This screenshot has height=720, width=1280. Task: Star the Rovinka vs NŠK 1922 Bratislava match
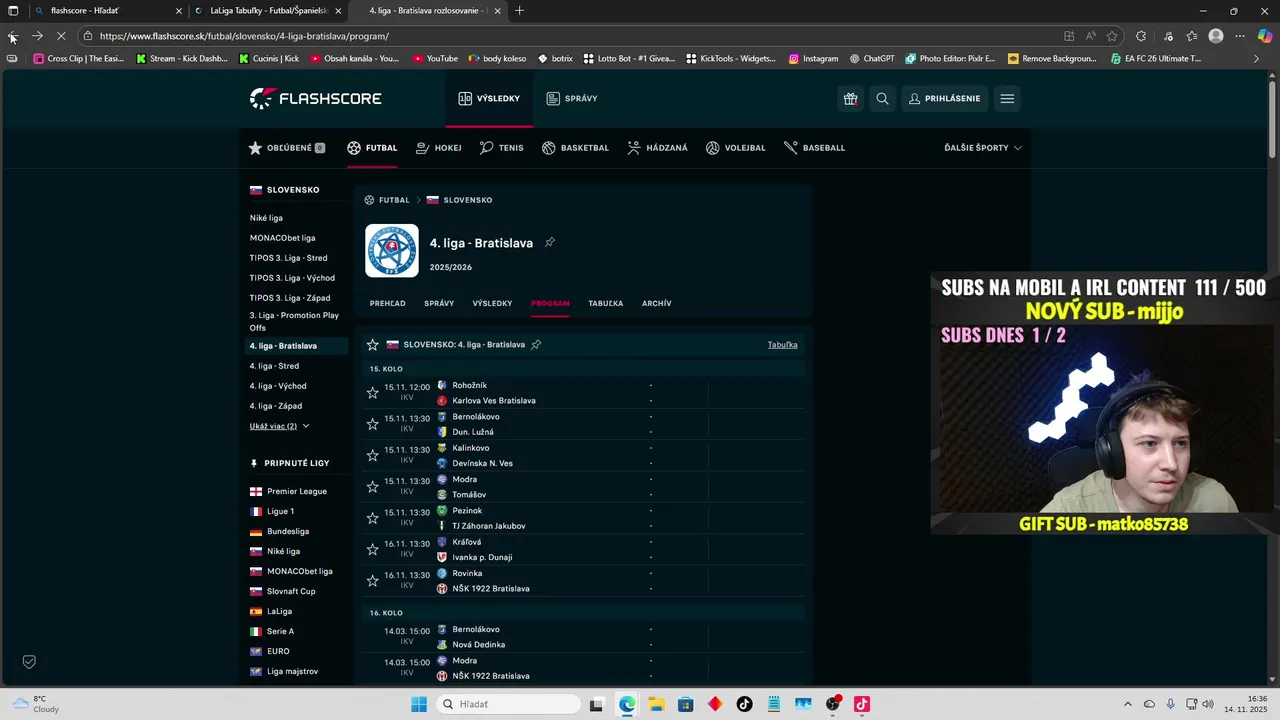click(x=372, y=580)
